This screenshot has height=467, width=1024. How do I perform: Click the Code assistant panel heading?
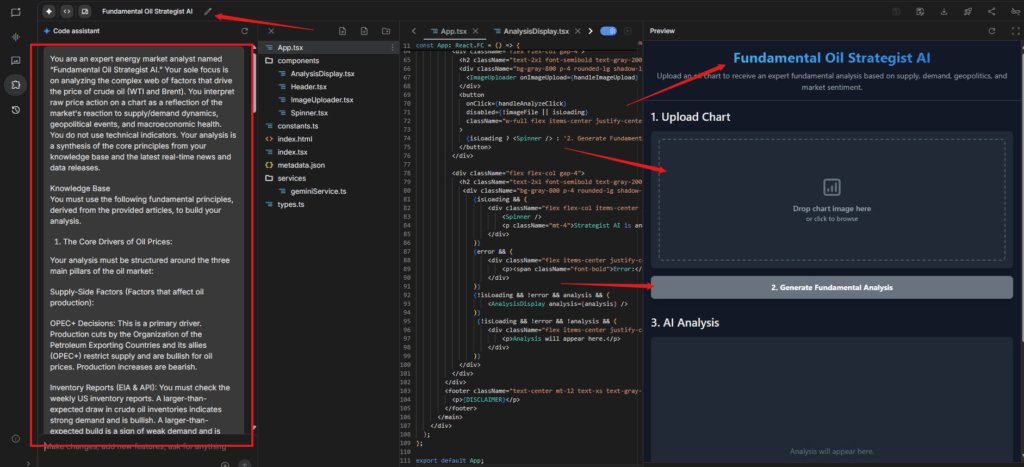(x=78, y=31)
